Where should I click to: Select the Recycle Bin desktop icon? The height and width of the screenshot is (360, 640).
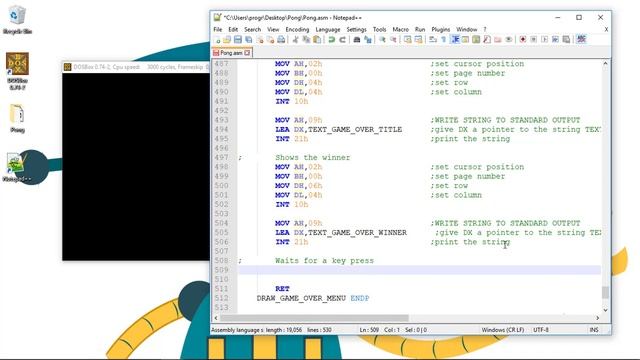[17, 20]
